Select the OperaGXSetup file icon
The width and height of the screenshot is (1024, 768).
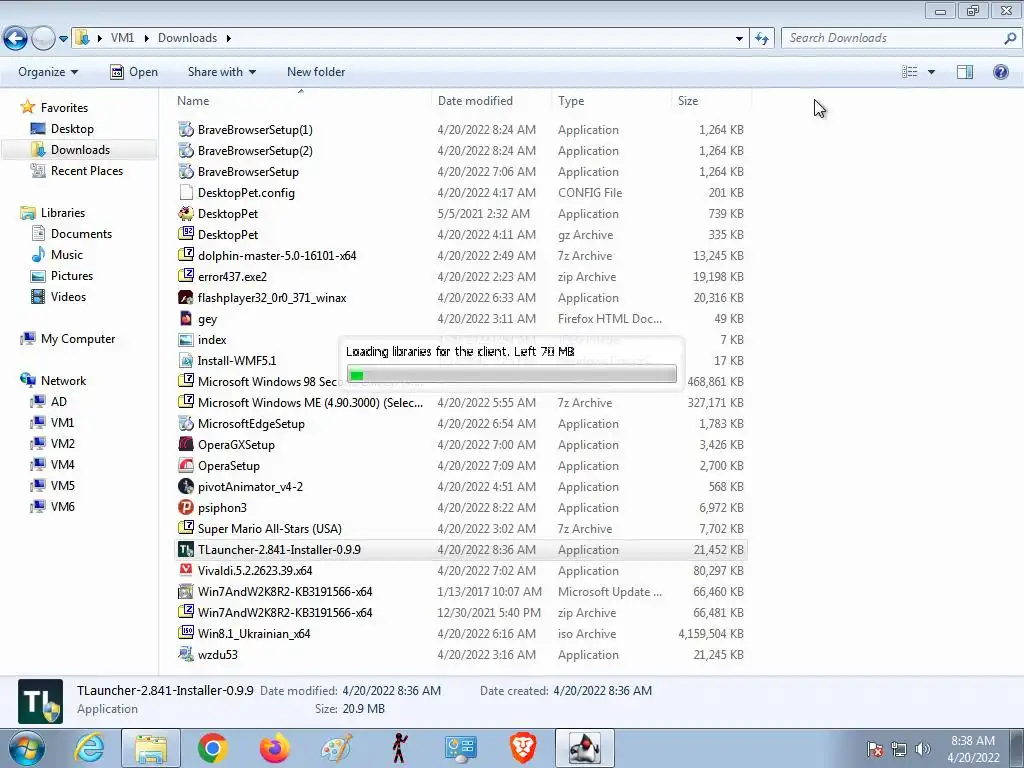tap(186, 445)
